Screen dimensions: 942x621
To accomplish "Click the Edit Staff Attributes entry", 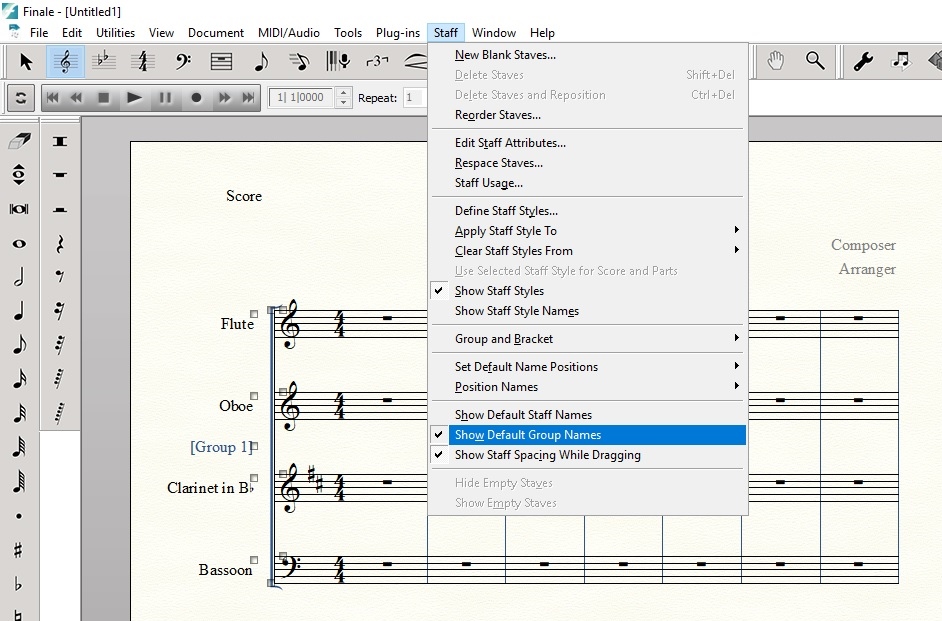I will click(510, 143).
